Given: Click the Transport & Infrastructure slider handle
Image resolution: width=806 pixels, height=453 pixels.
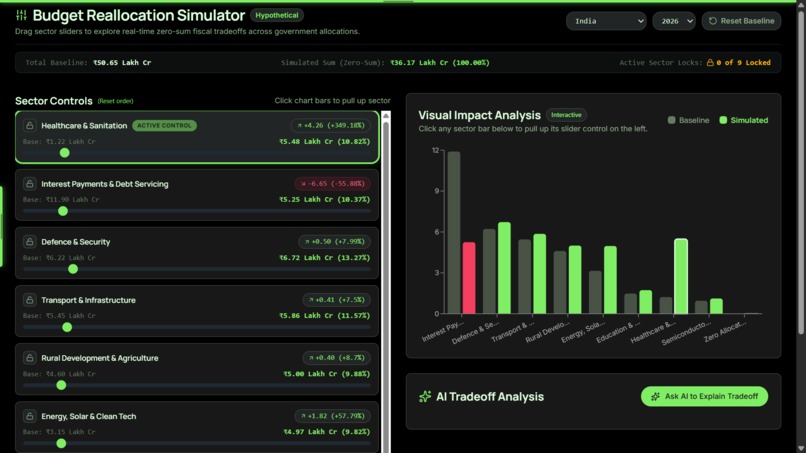Looking at the screenshot, I should click(67, 327).
